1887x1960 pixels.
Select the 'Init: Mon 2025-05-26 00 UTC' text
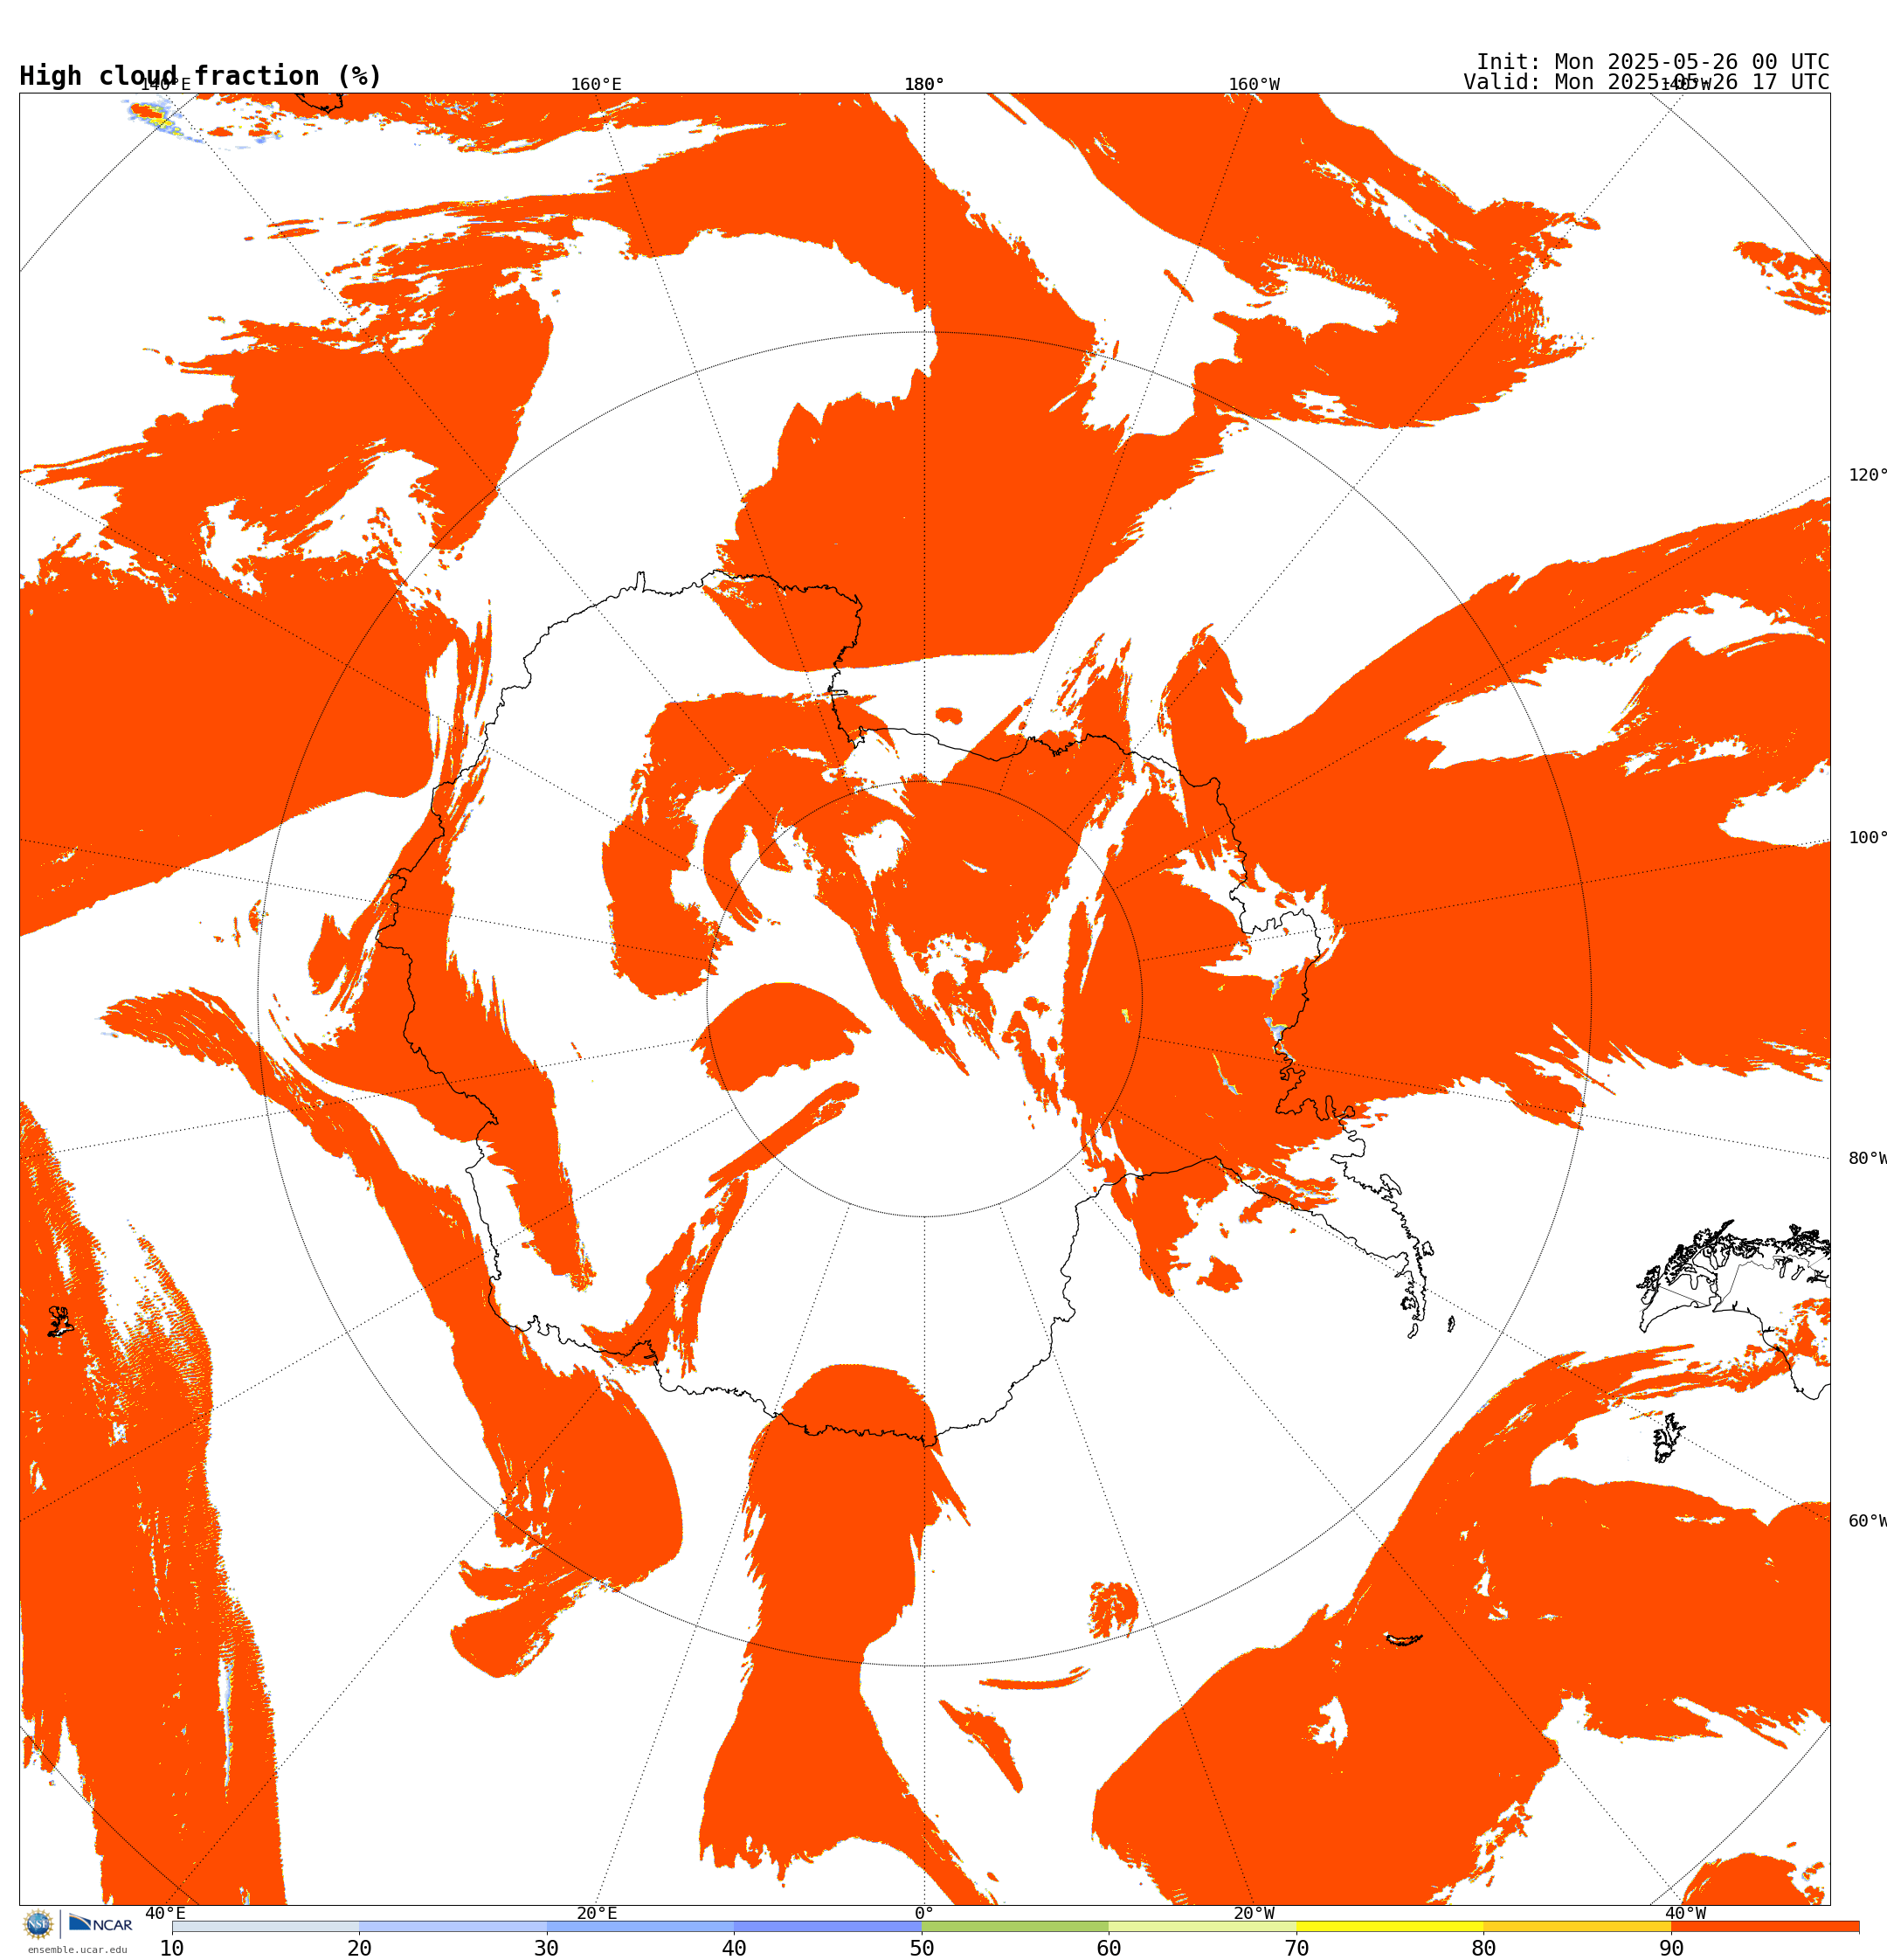click(1653, 61)
